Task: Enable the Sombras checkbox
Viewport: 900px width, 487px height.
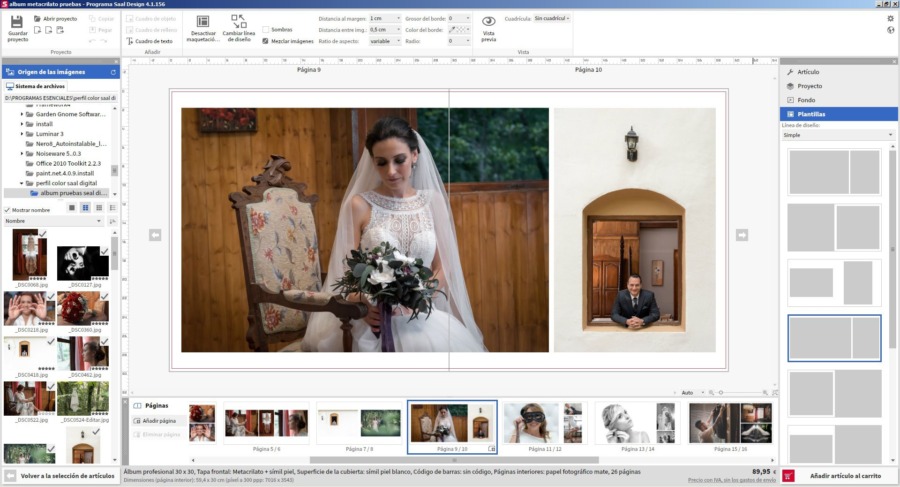Action: (265, 30)
